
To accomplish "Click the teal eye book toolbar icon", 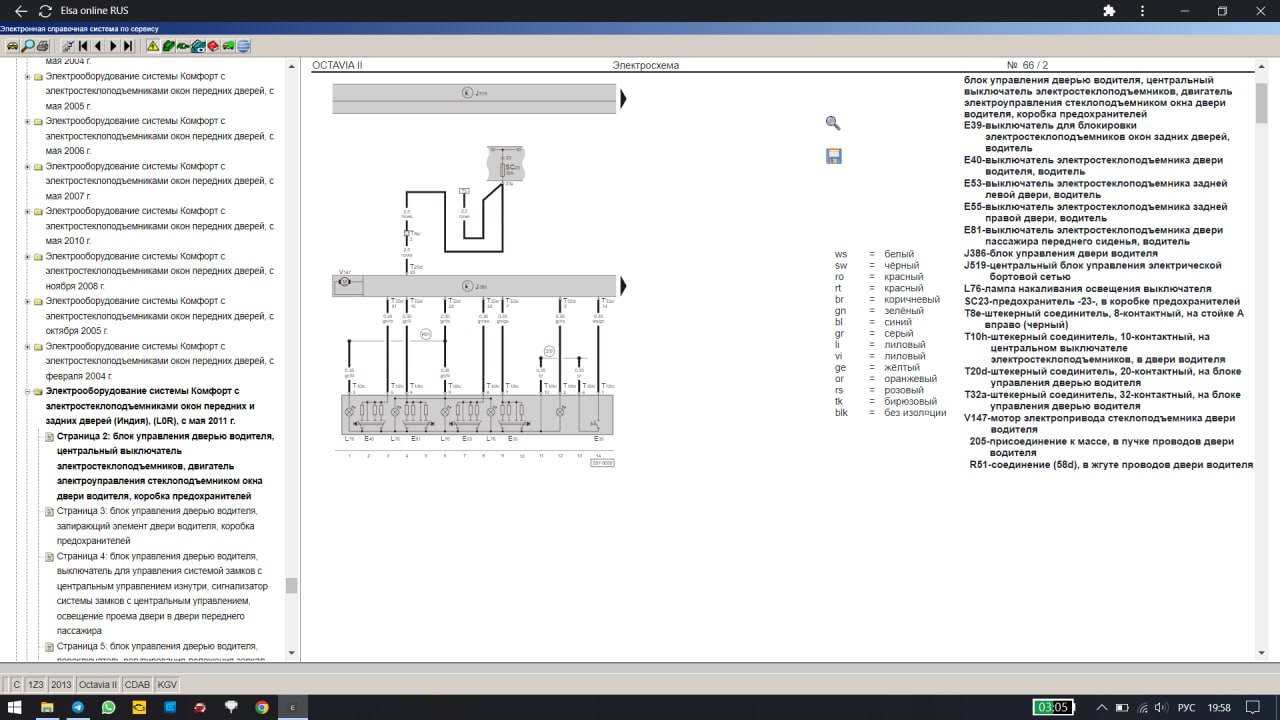I will point(198,46).
